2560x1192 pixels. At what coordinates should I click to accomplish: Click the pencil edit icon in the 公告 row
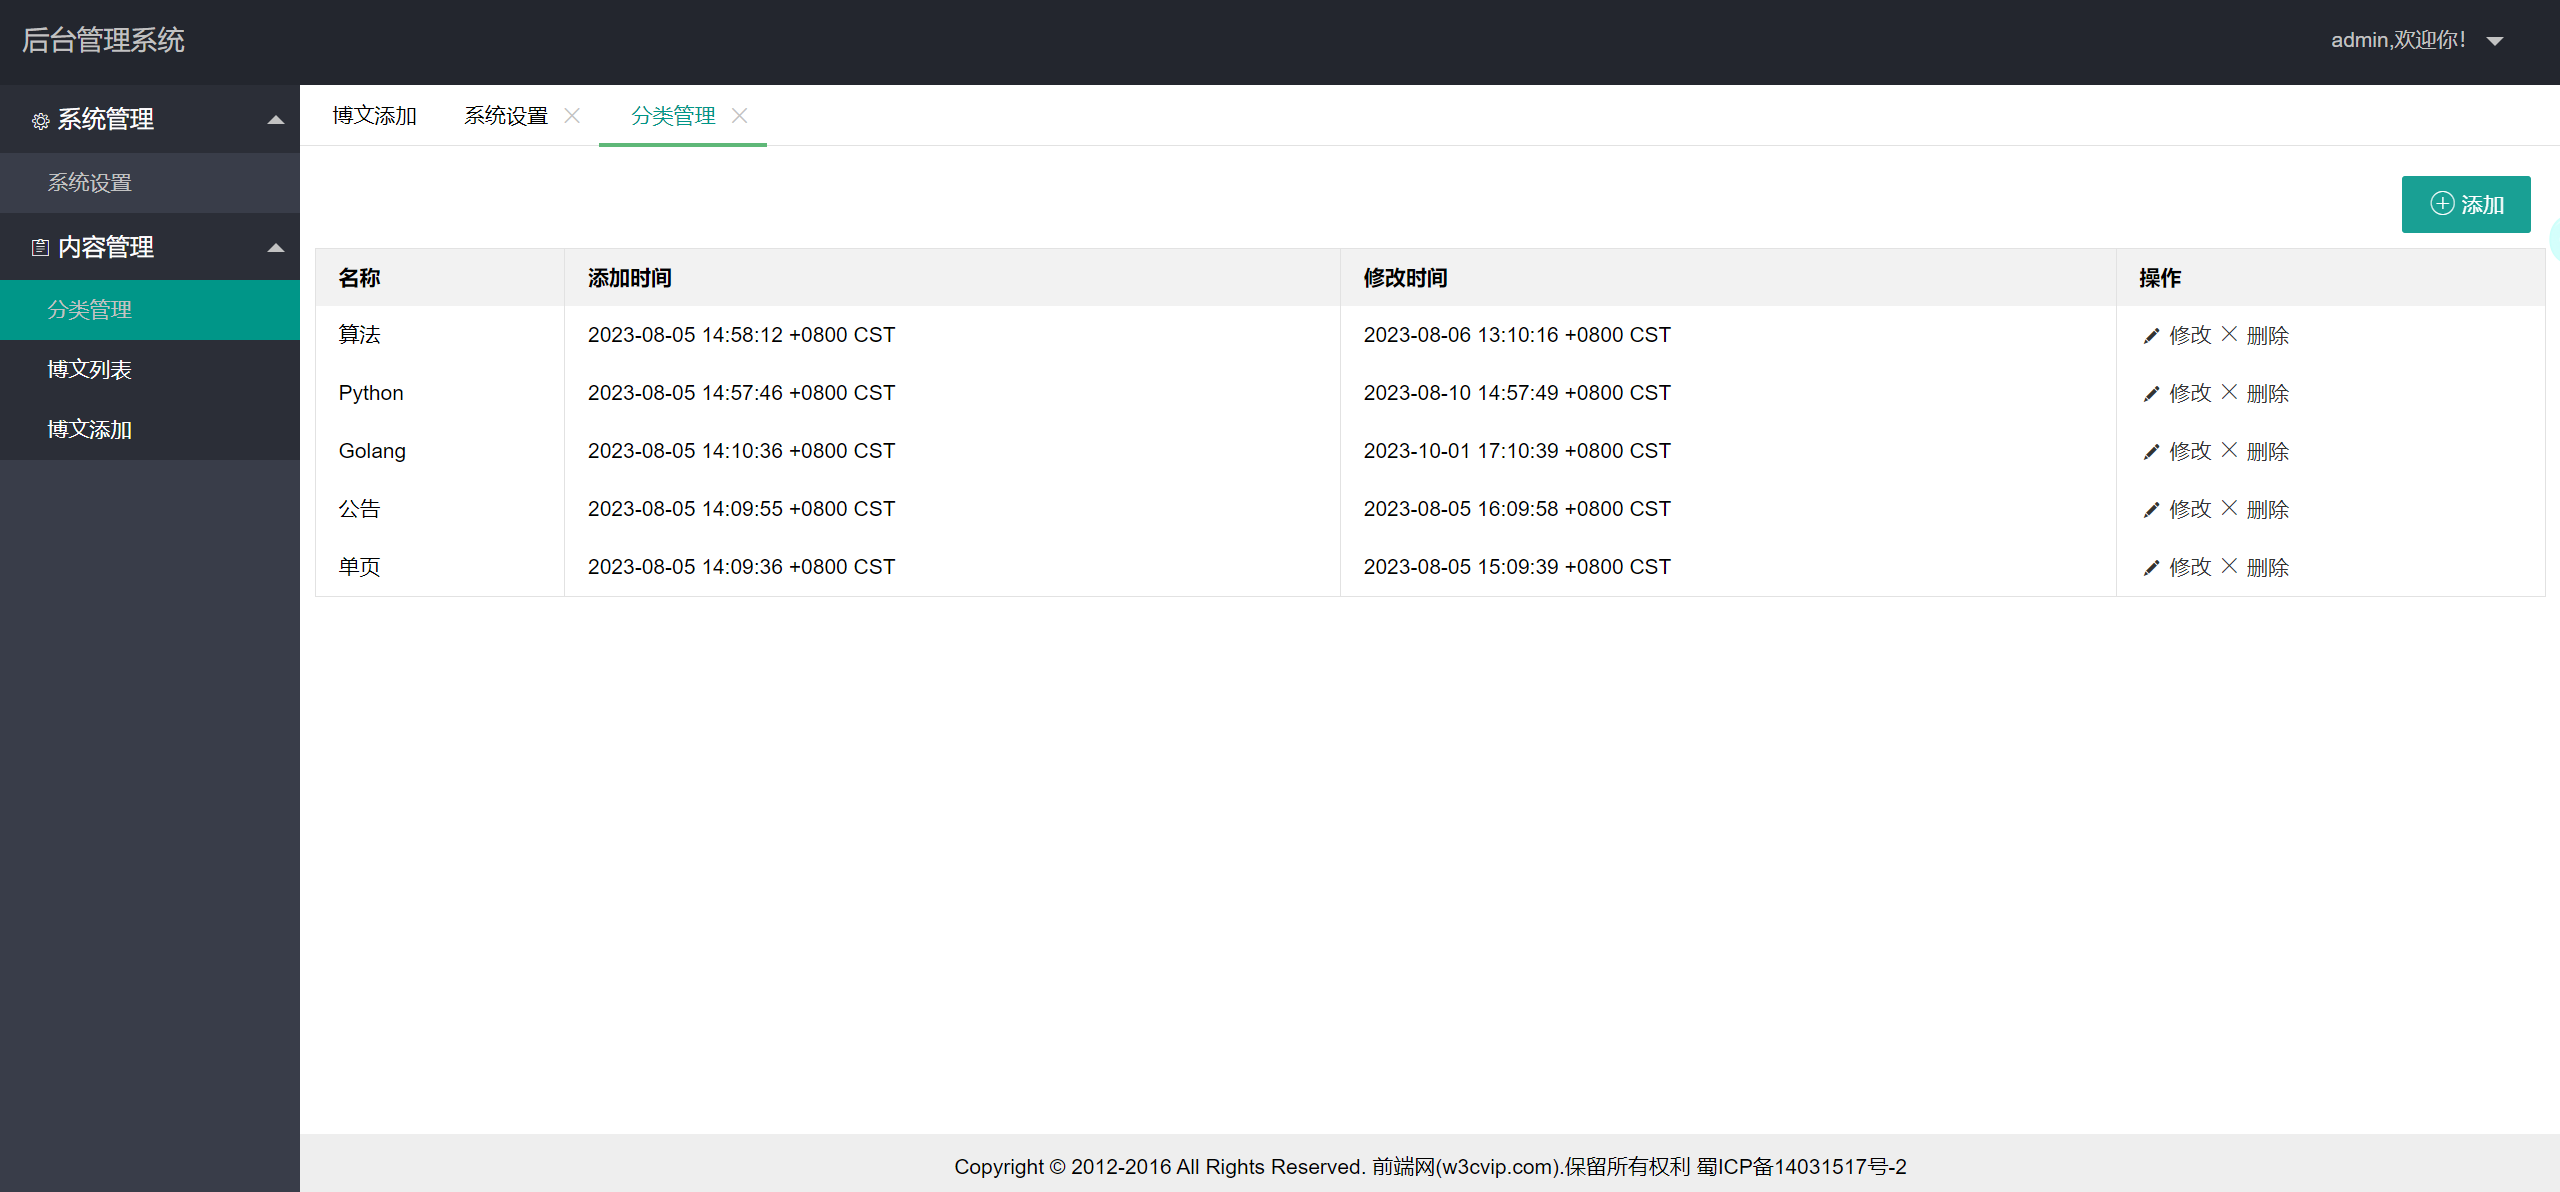(2151, 509)
